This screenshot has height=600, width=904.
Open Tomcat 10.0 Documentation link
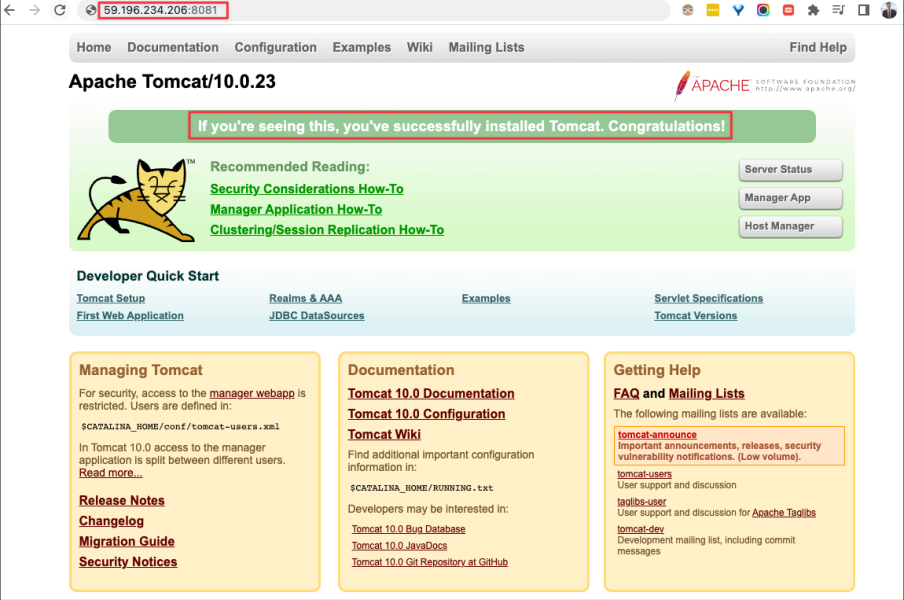pyautogui.click(x=431, y=394)
